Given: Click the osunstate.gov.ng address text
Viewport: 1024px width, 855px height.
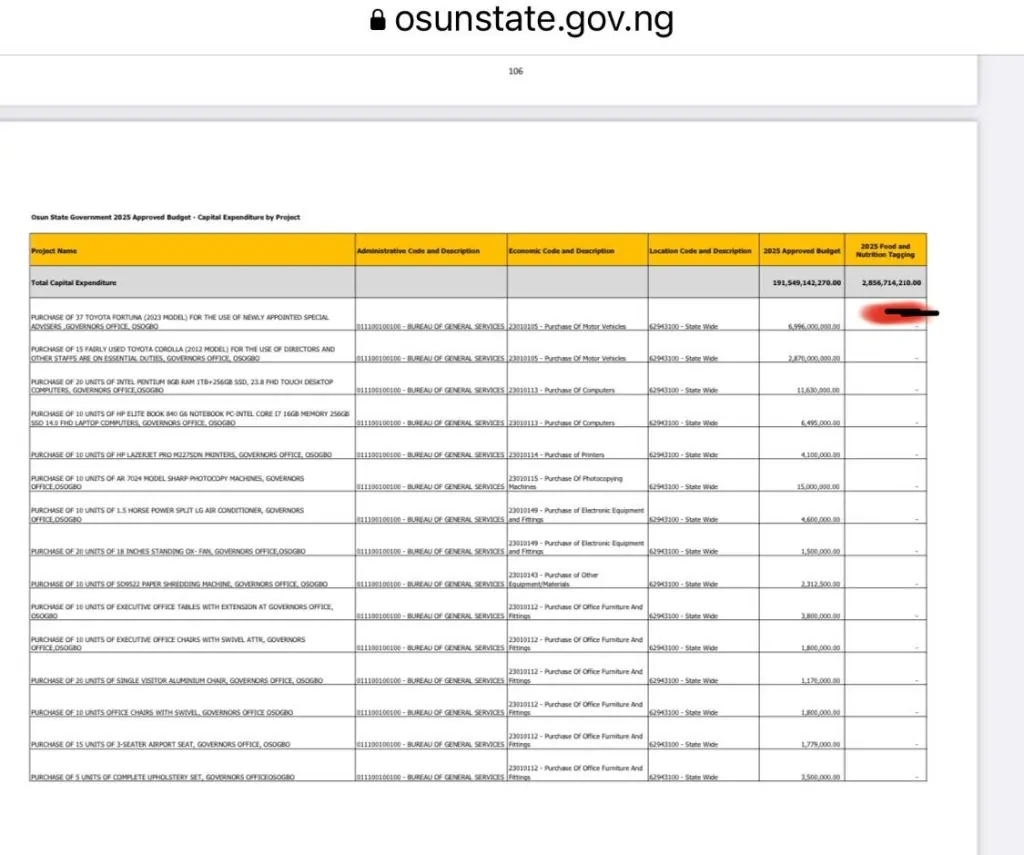Looking at the screenshot, I should pyautogui.click(x=533, y=20).
